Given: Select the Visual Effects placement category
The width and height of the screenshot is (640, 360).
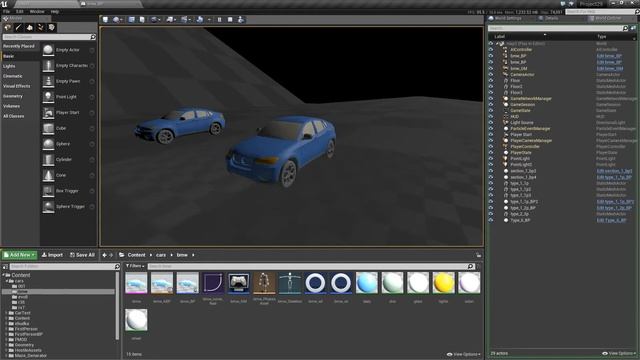Looking at the screenshot, I should point(16,86).
